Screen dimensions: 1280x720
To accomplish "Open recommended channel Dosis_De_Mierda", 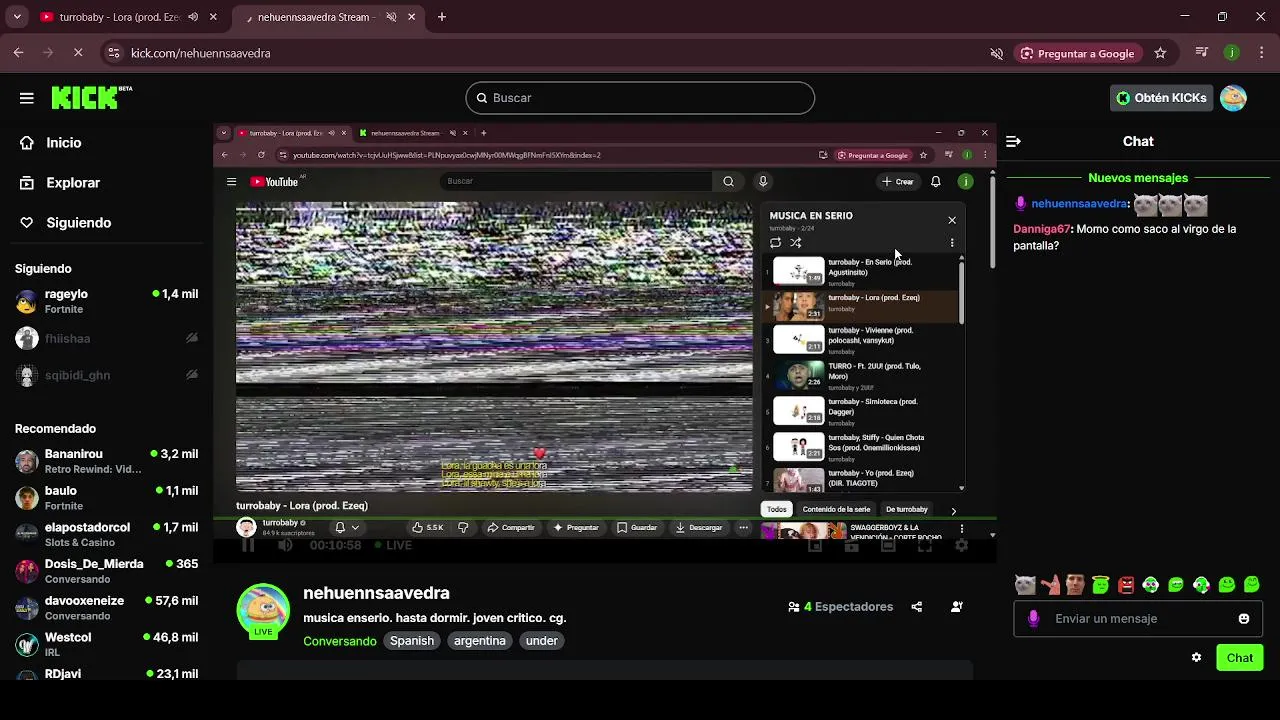I will coord(107,571).
